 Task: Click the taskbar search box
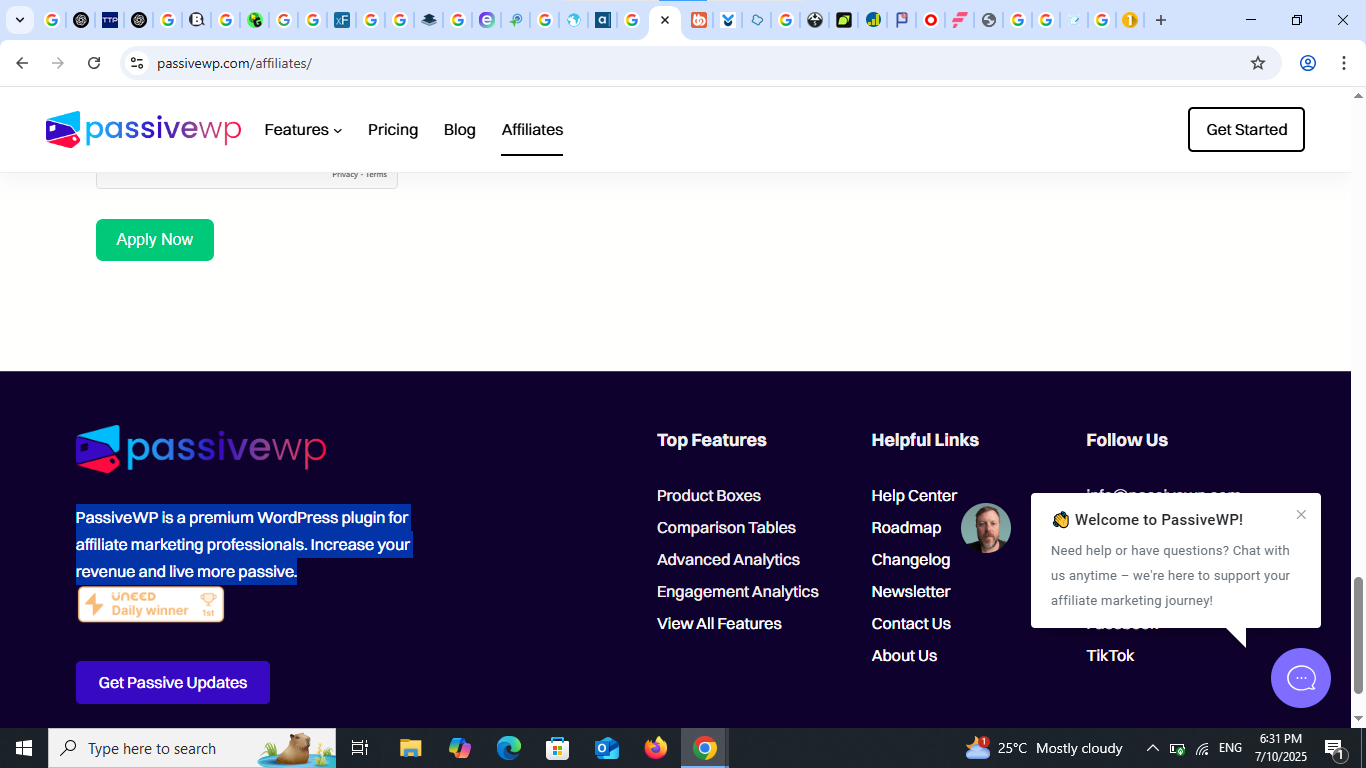point(191,748)
